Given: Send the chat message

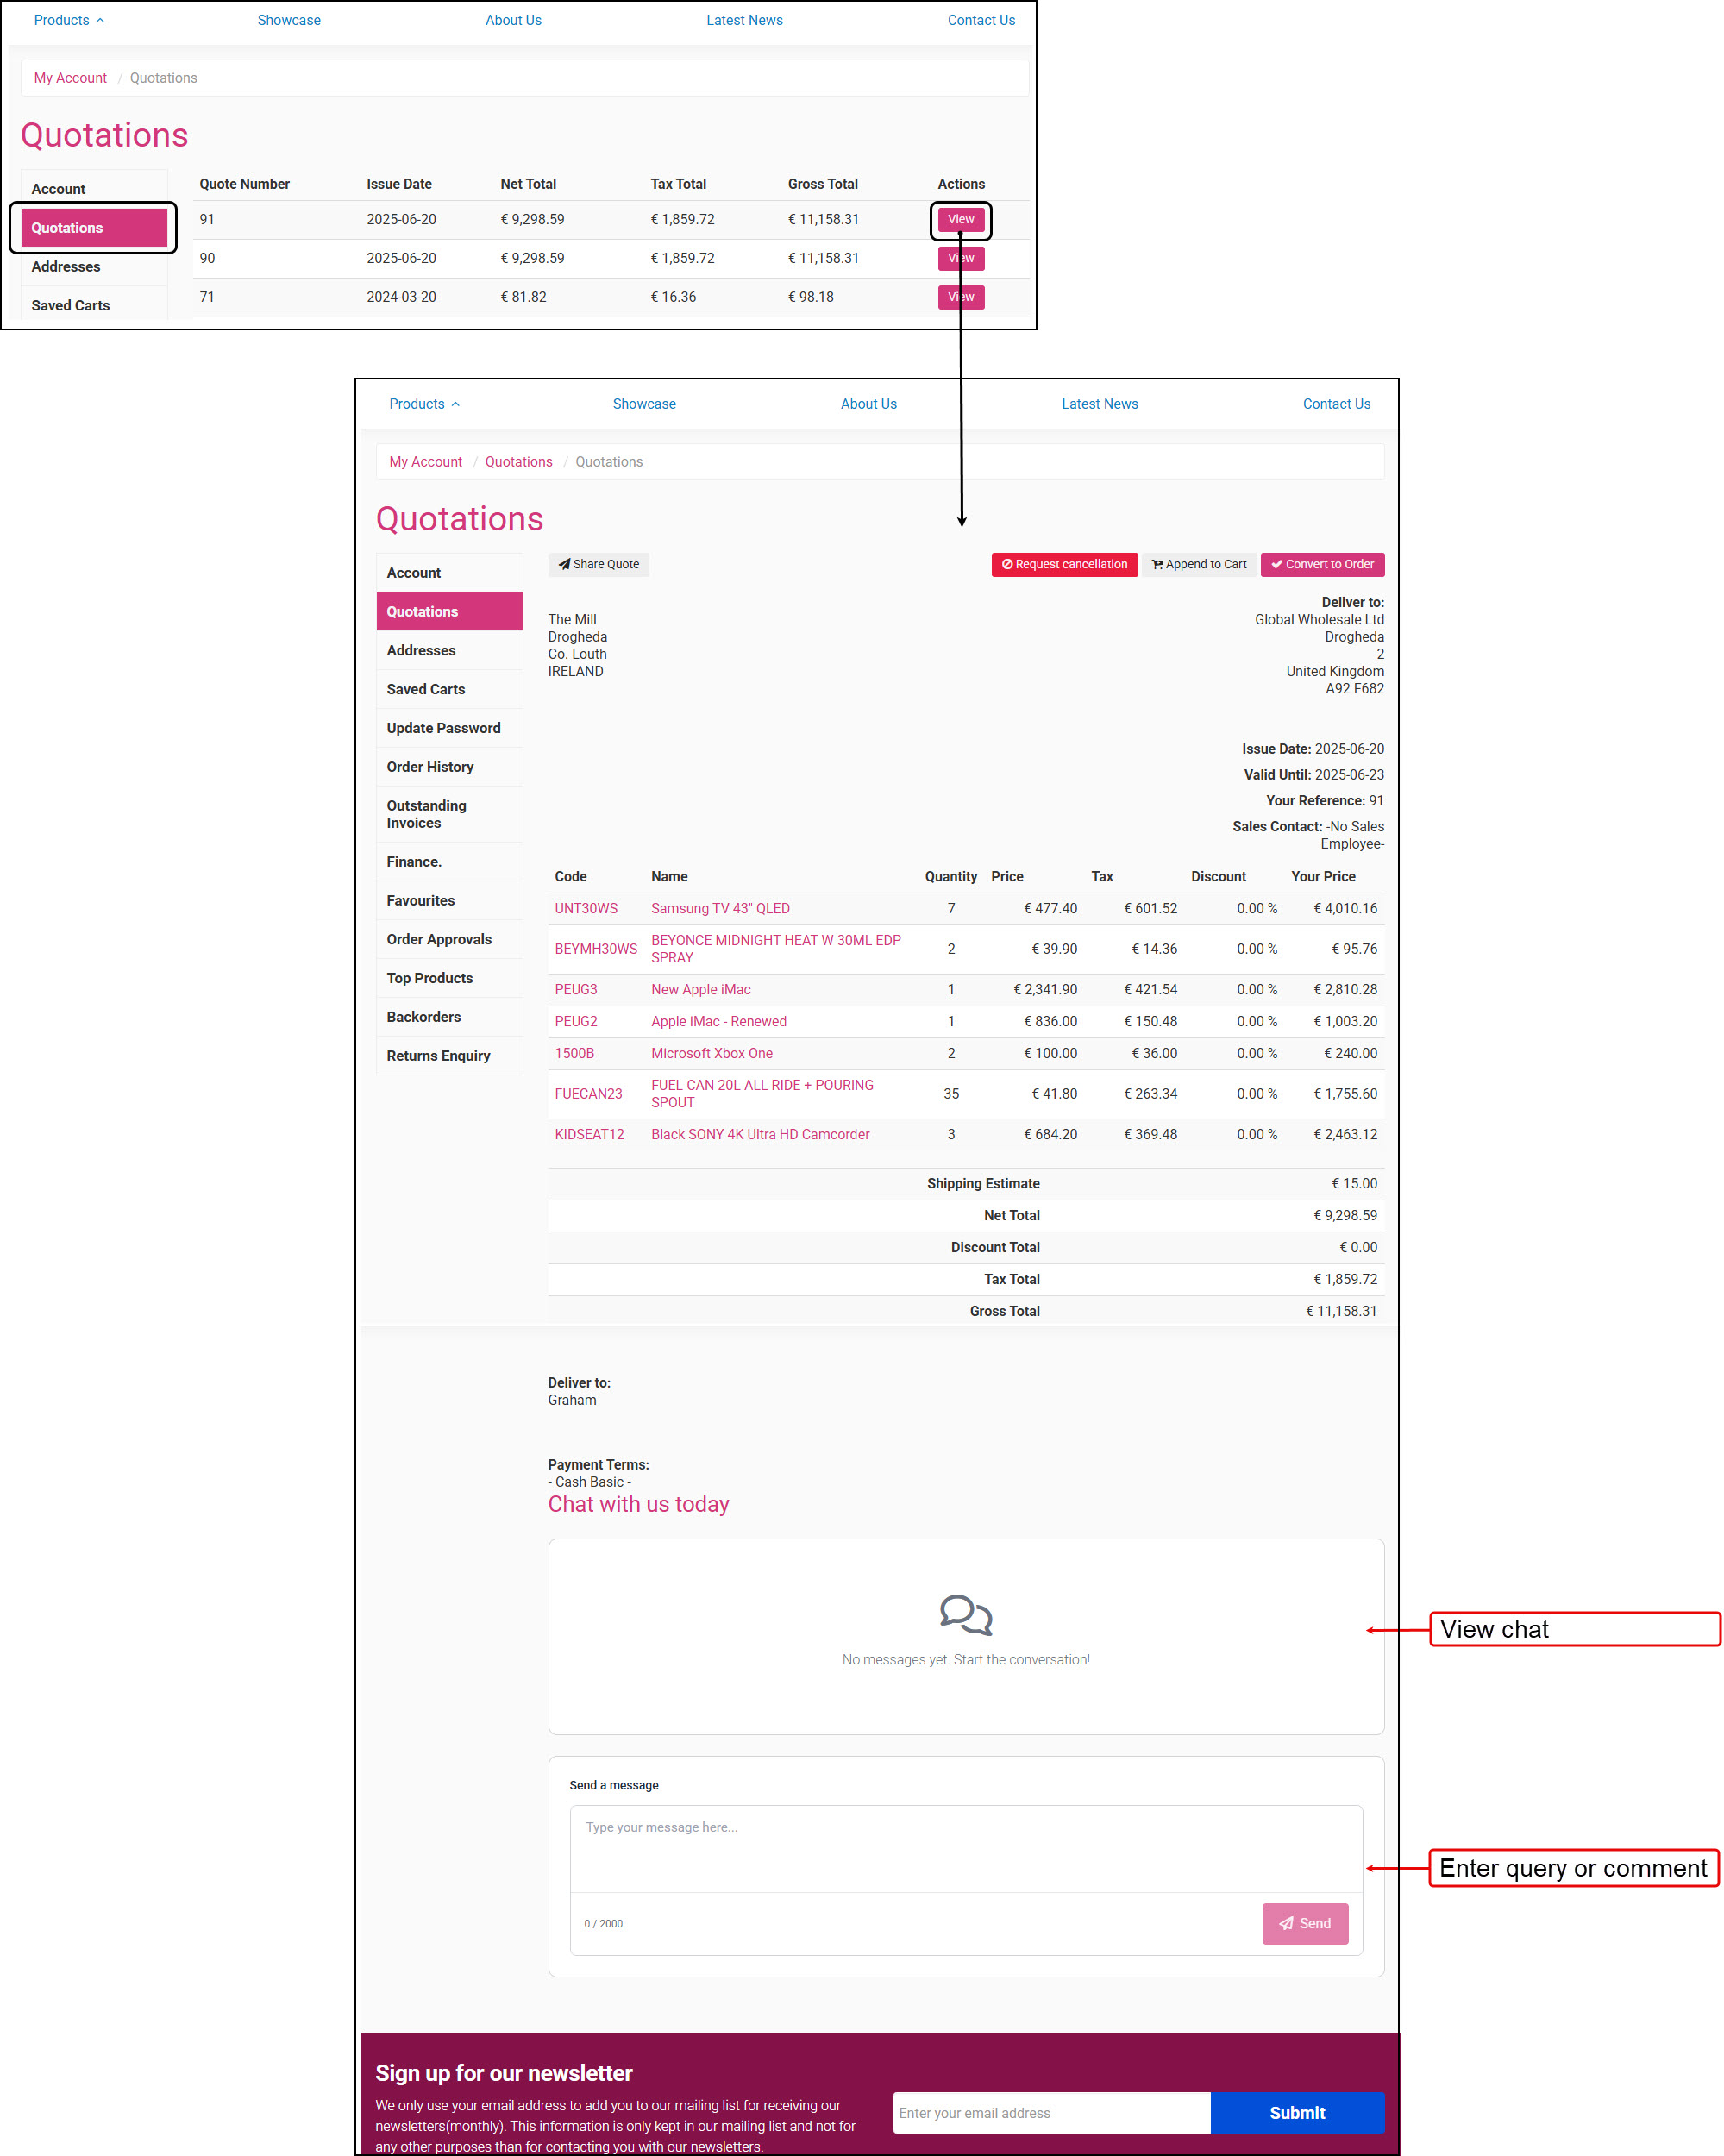Looking at the screenshot, I should tap(1305, 1923).
